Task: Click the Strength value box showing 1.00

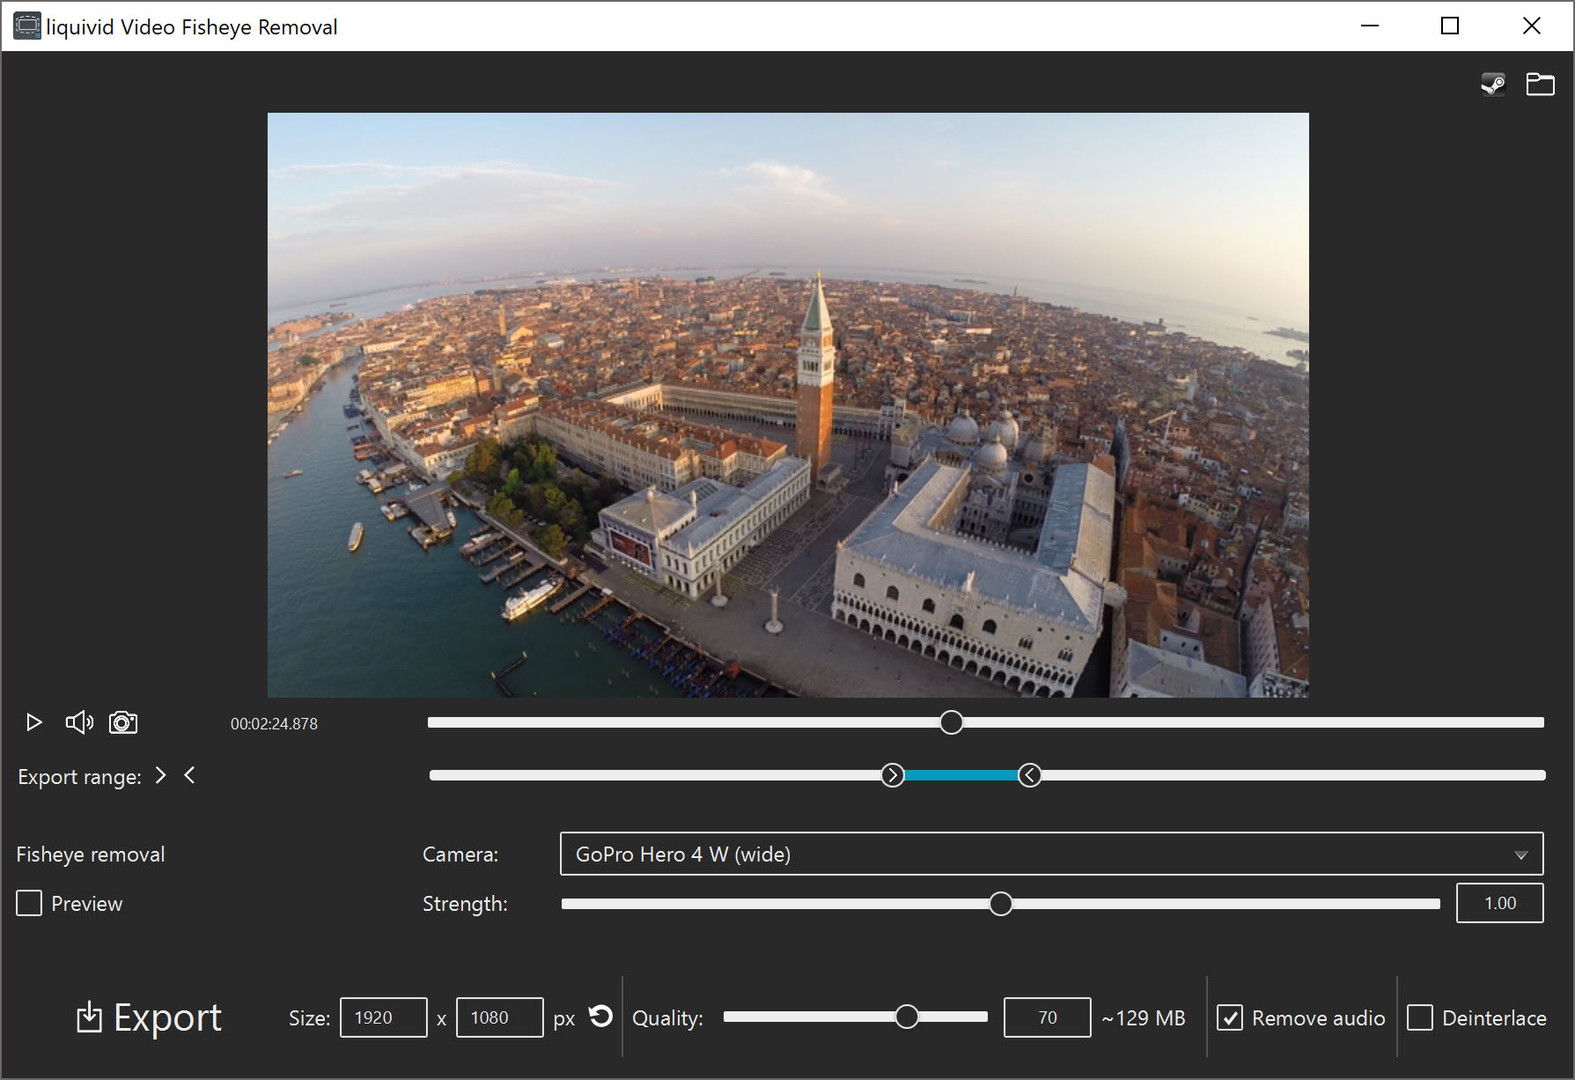Action: tap(1499, 903)
